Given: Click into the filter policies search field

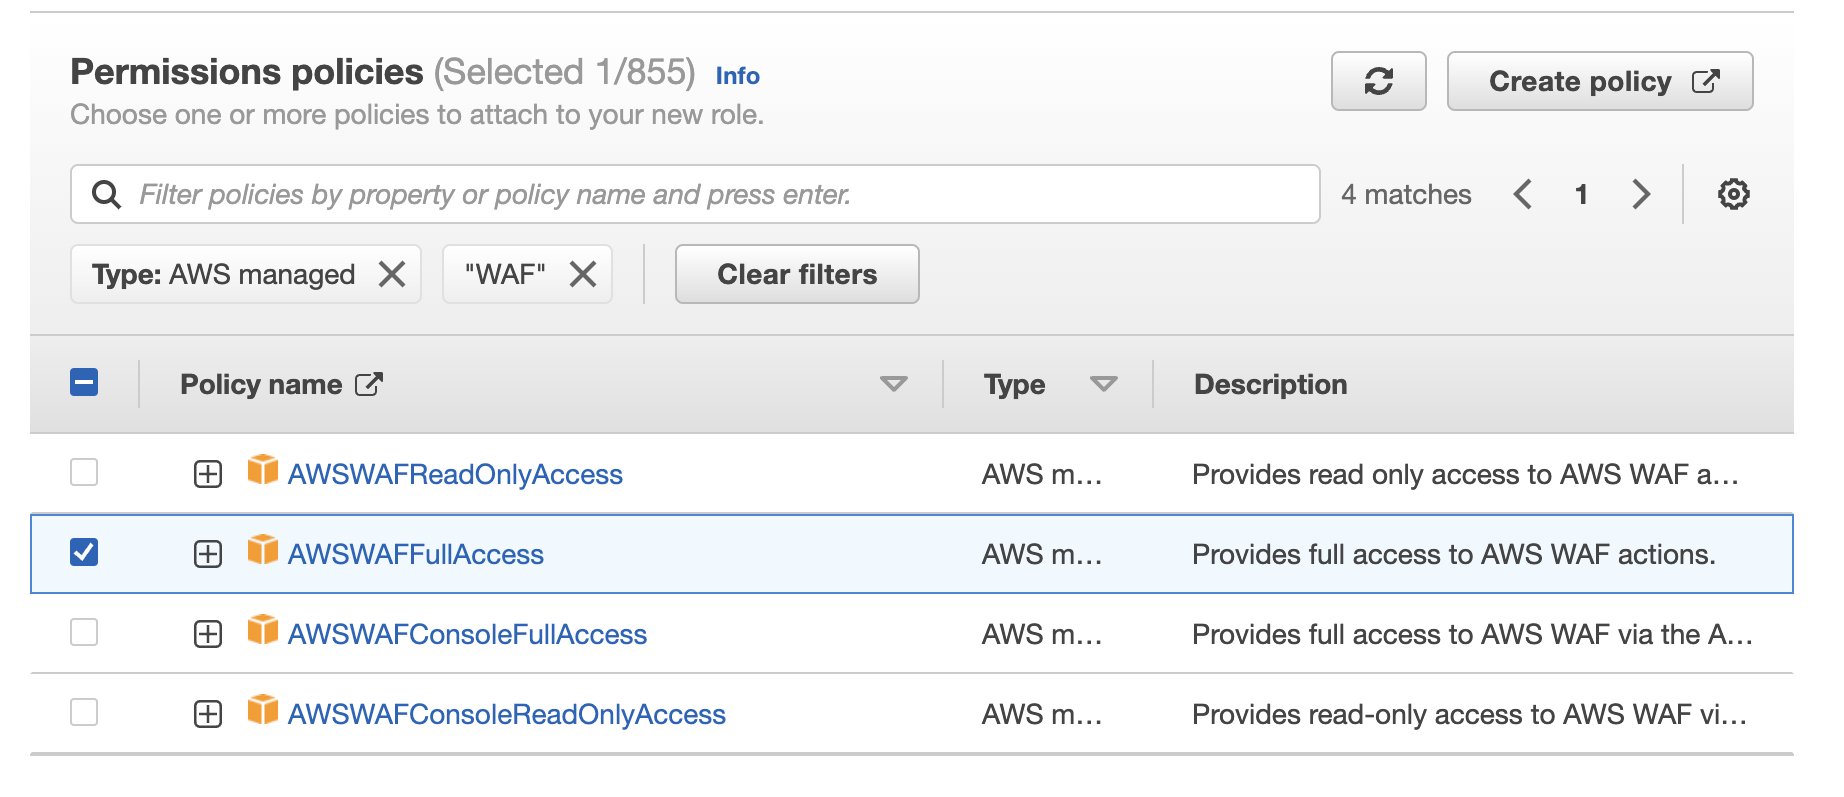Looking at the screenshot, I should click(x=695, y=194).
